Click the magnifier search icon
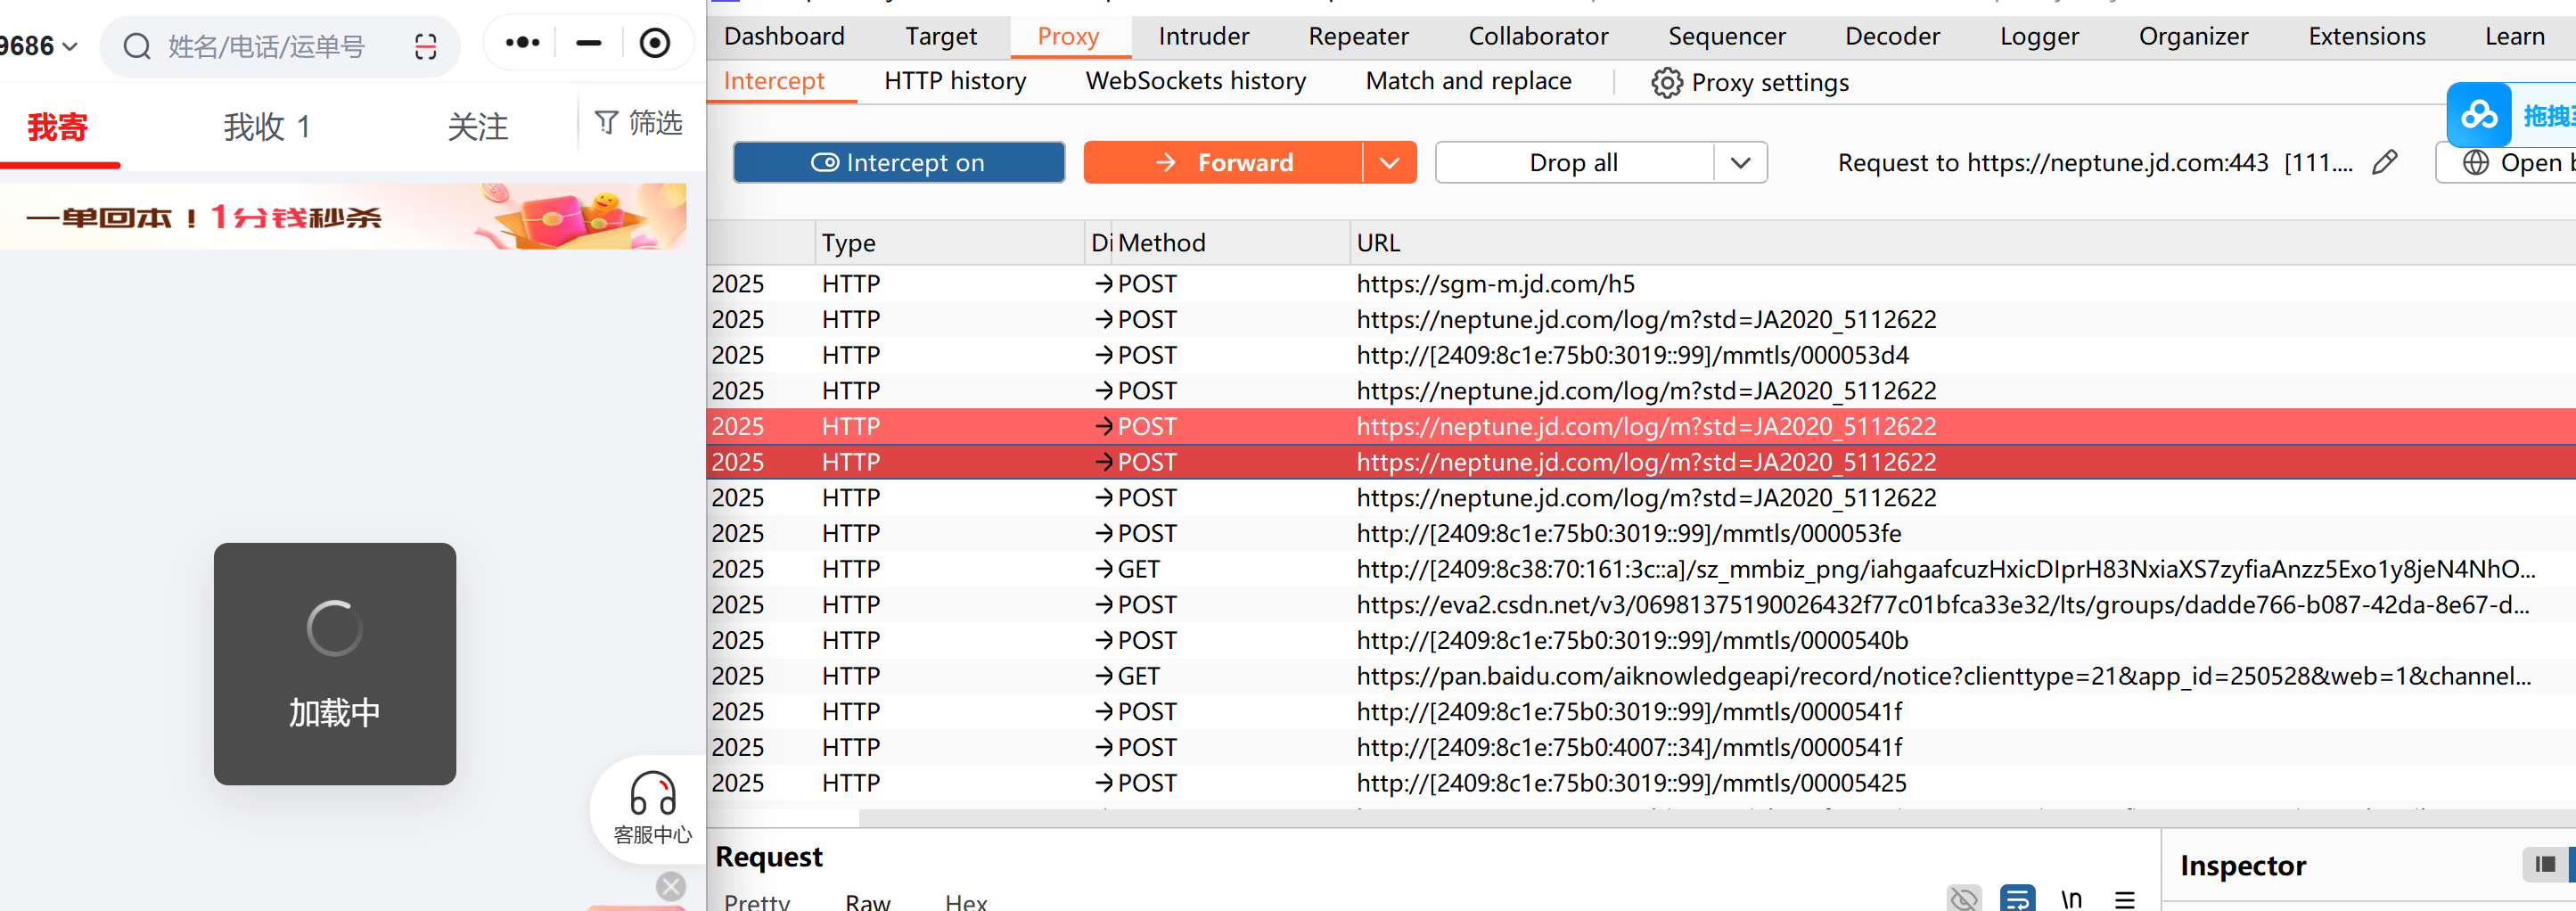This screenshot has width=2576, height=911. pos(137,46)
